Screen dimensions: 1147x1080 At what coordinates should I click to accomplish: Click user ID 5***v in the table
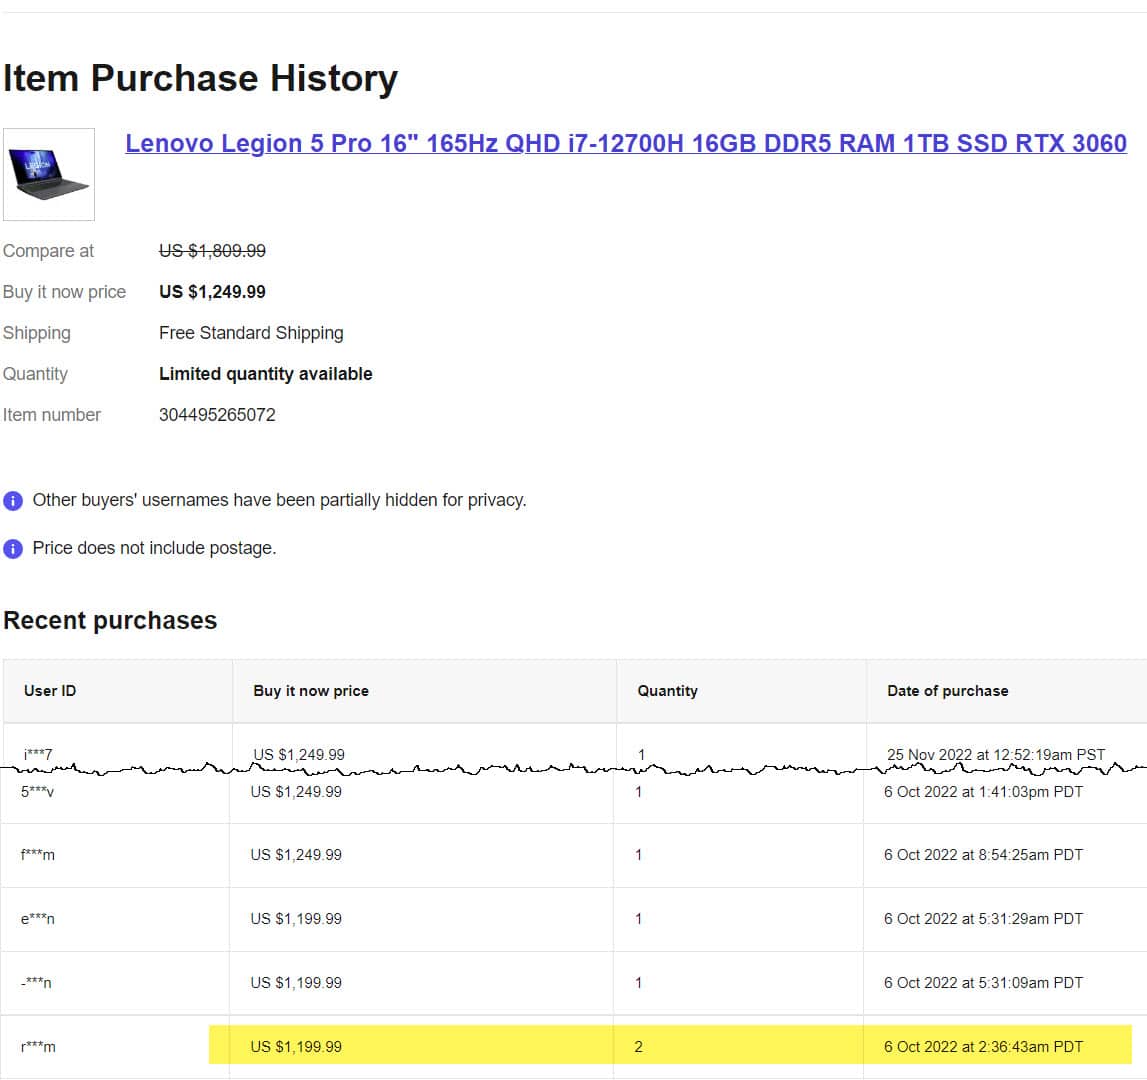pyautogui.click(x=37, y=792)
